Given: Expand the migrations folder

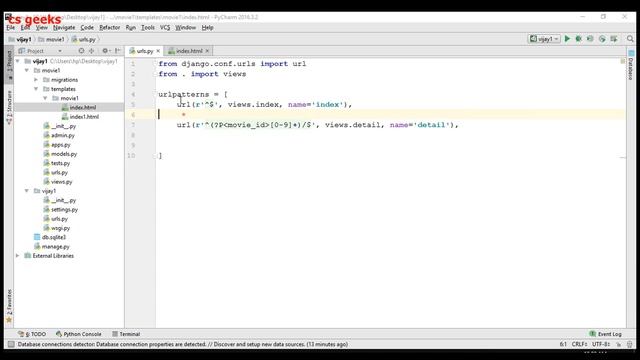Looking at the screenshot, I should (36, 80).
